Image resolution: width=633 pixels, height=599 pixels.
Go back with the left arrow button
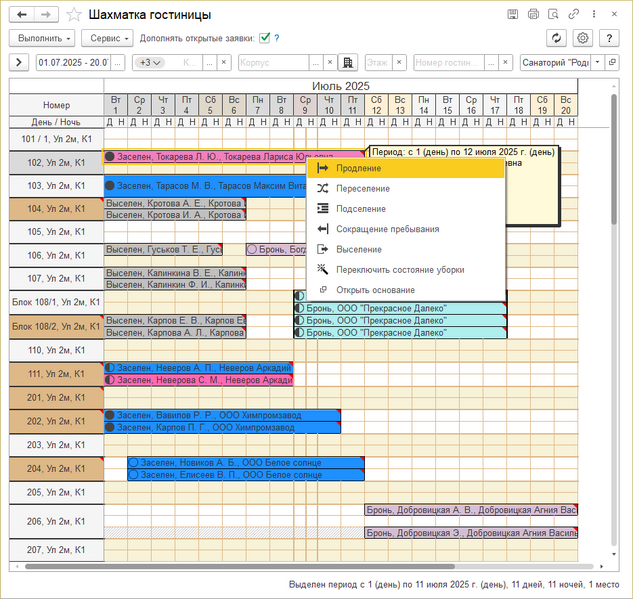click(x=21, y=15)
